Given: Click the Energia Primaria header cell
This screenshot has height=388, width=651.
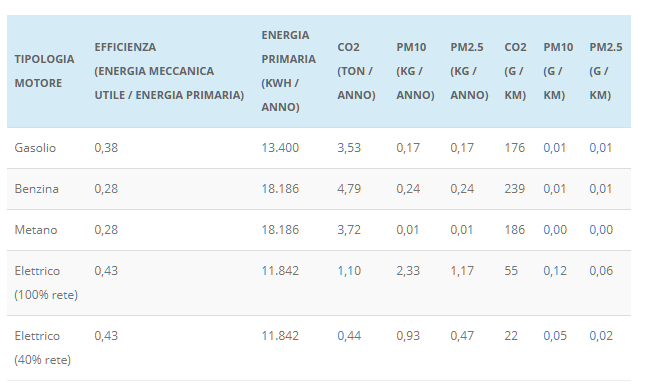Looking at the screenshot, I should [289, 71].
